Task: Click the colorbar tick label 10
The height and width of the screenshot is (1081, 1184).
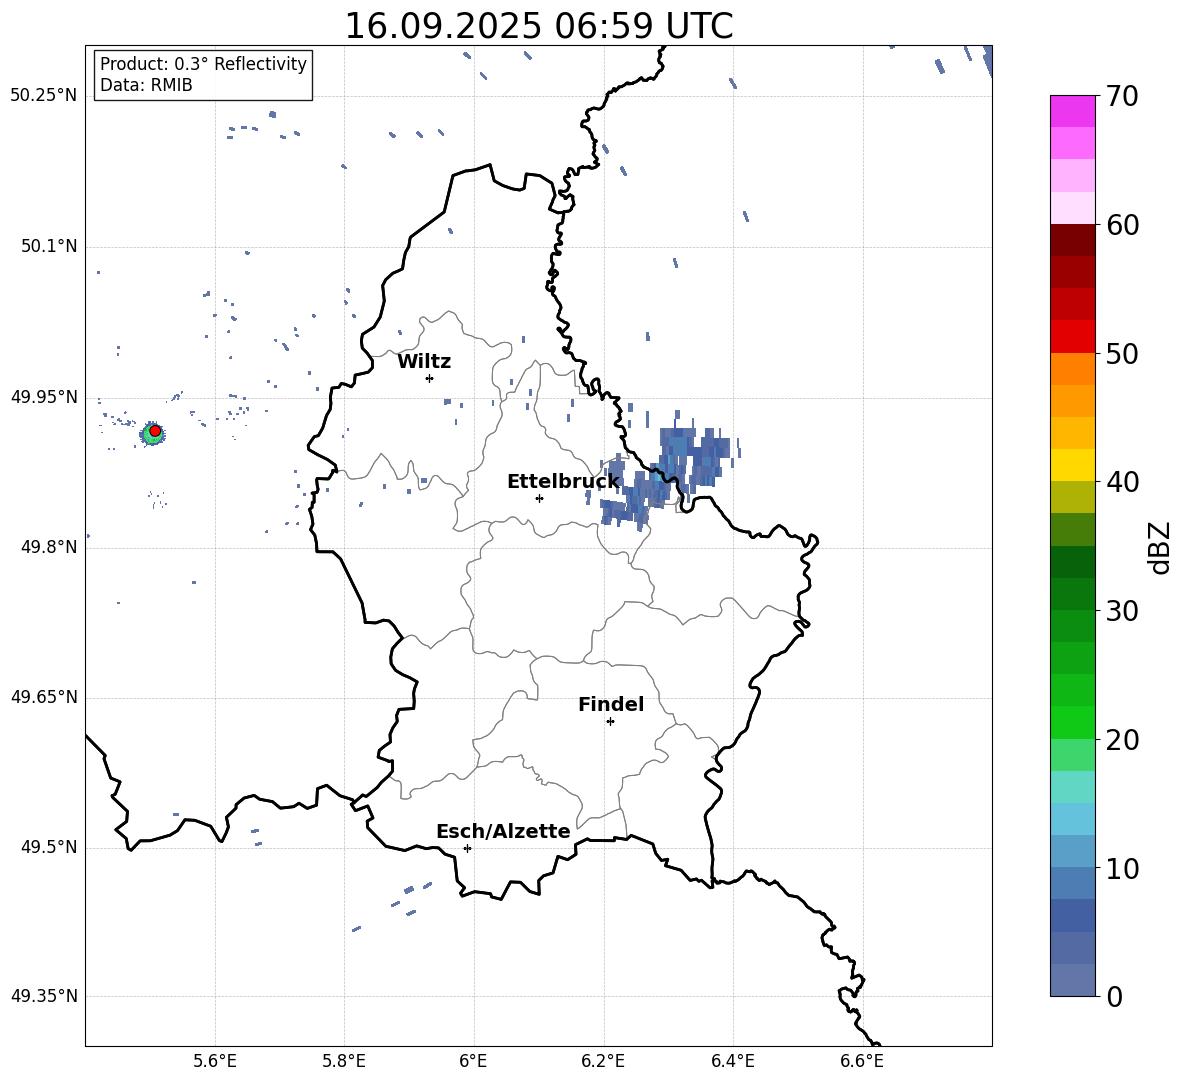Action: [1122, 868]
